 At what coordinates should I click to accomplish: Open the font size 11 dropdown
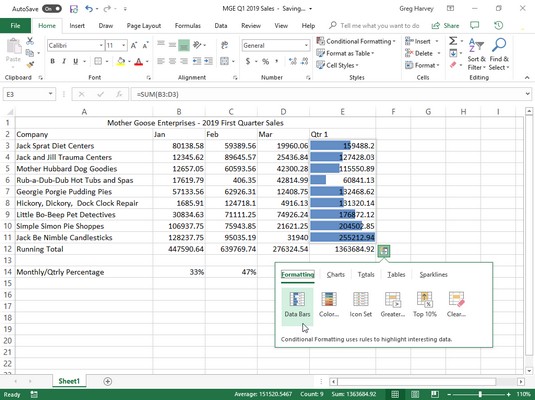(124, 45)
